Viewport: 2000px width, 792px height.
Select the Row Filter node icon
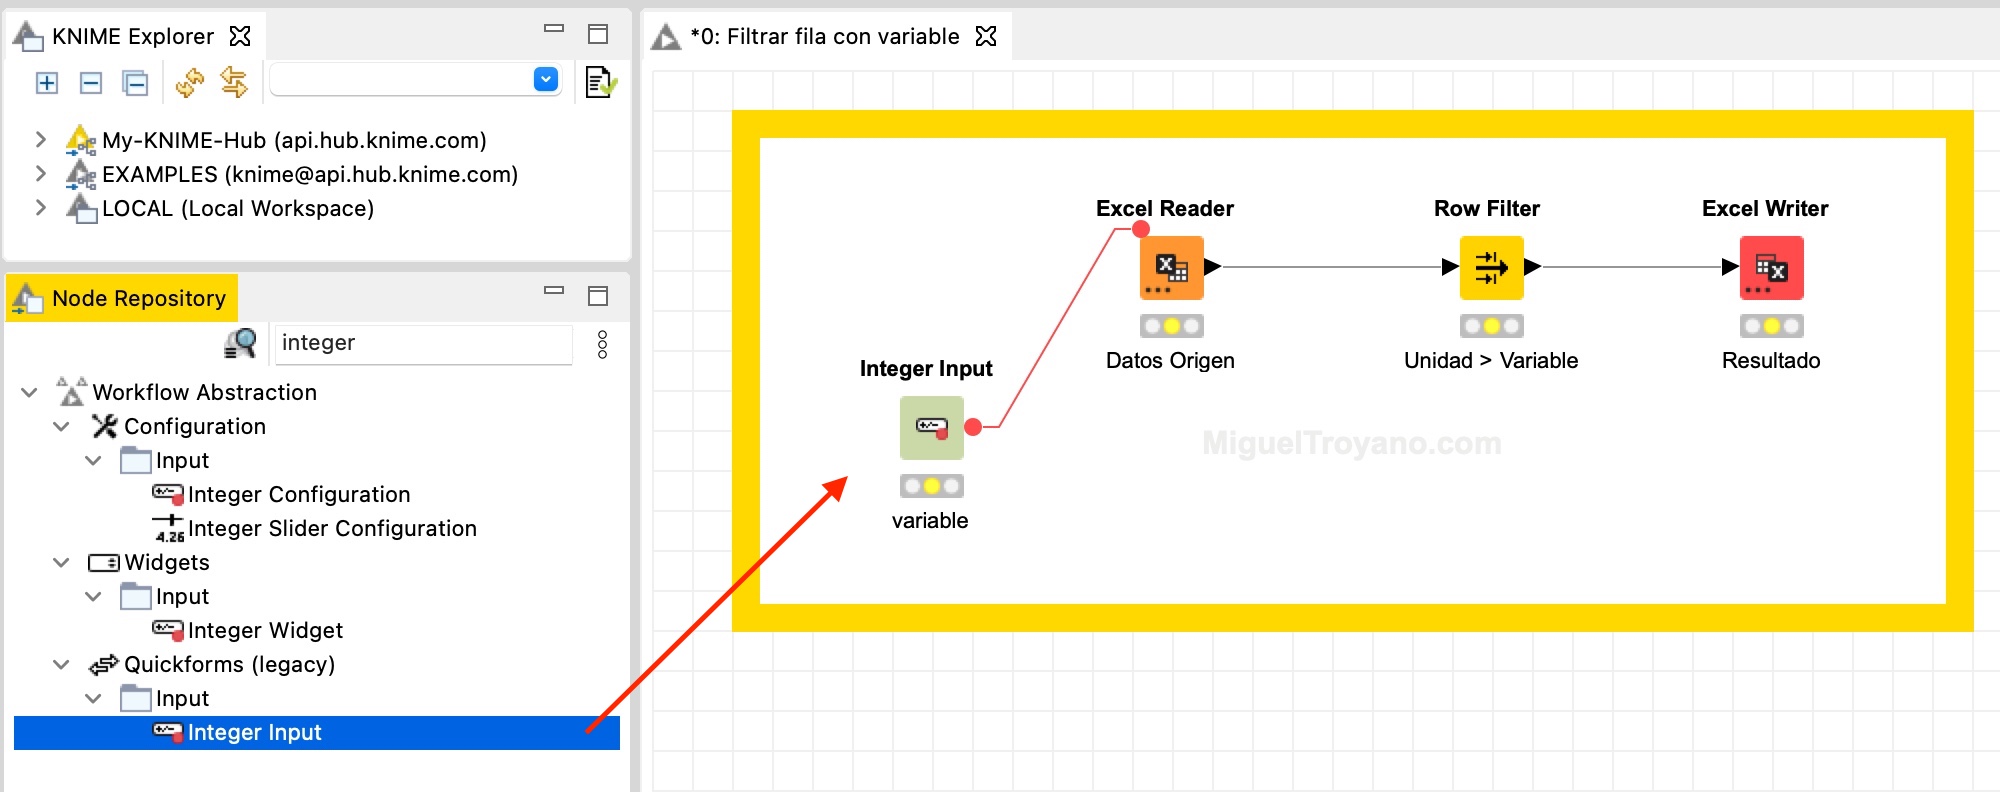[1492, 268]
